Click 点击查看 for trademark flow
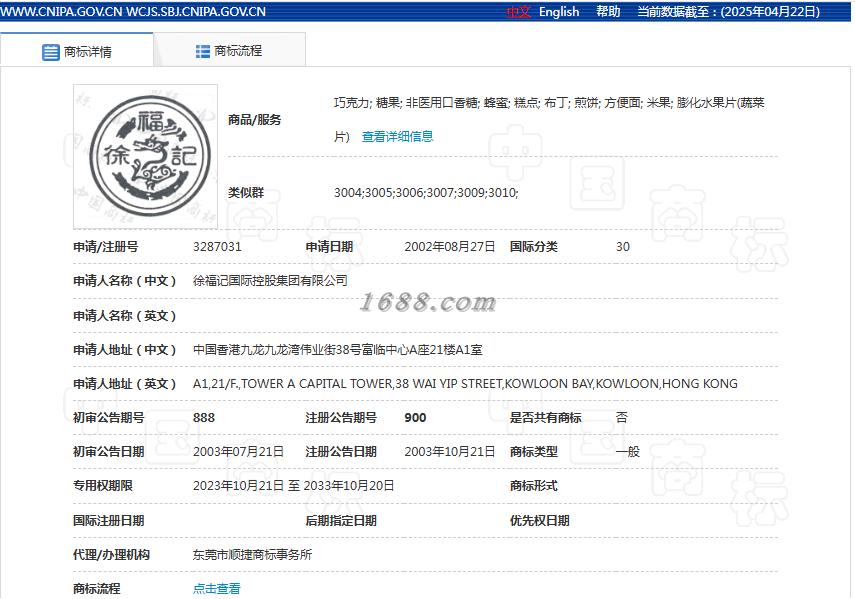 pyautogui.click(x=216, y=589)
